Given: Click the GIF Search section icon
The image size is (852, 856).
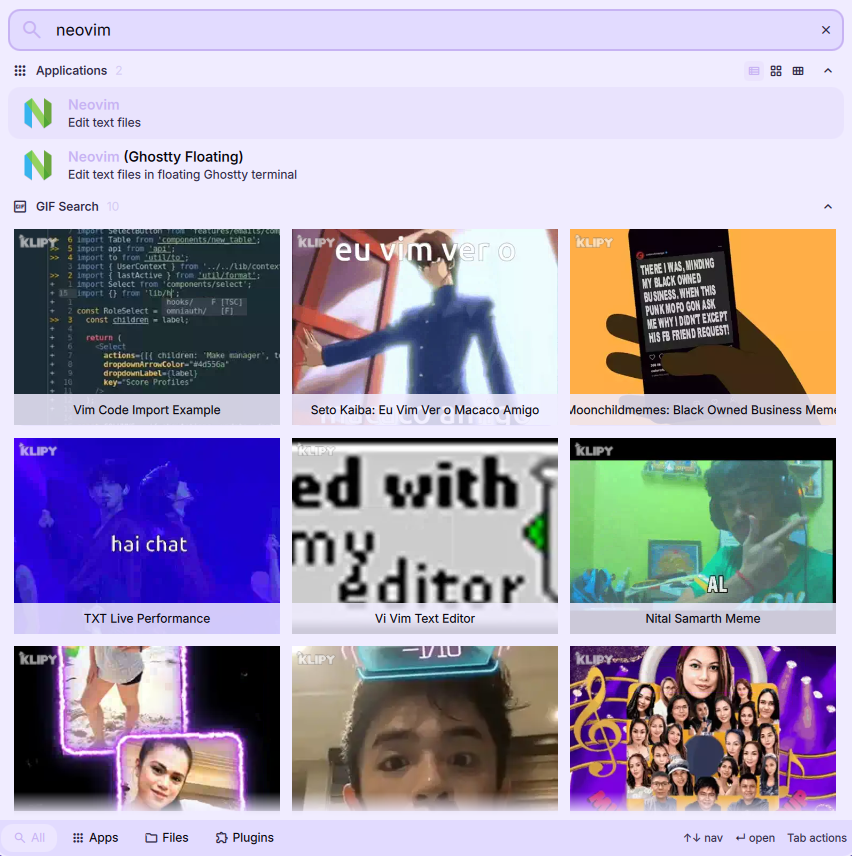Looking at the screenshot, I should click(19, 206).
